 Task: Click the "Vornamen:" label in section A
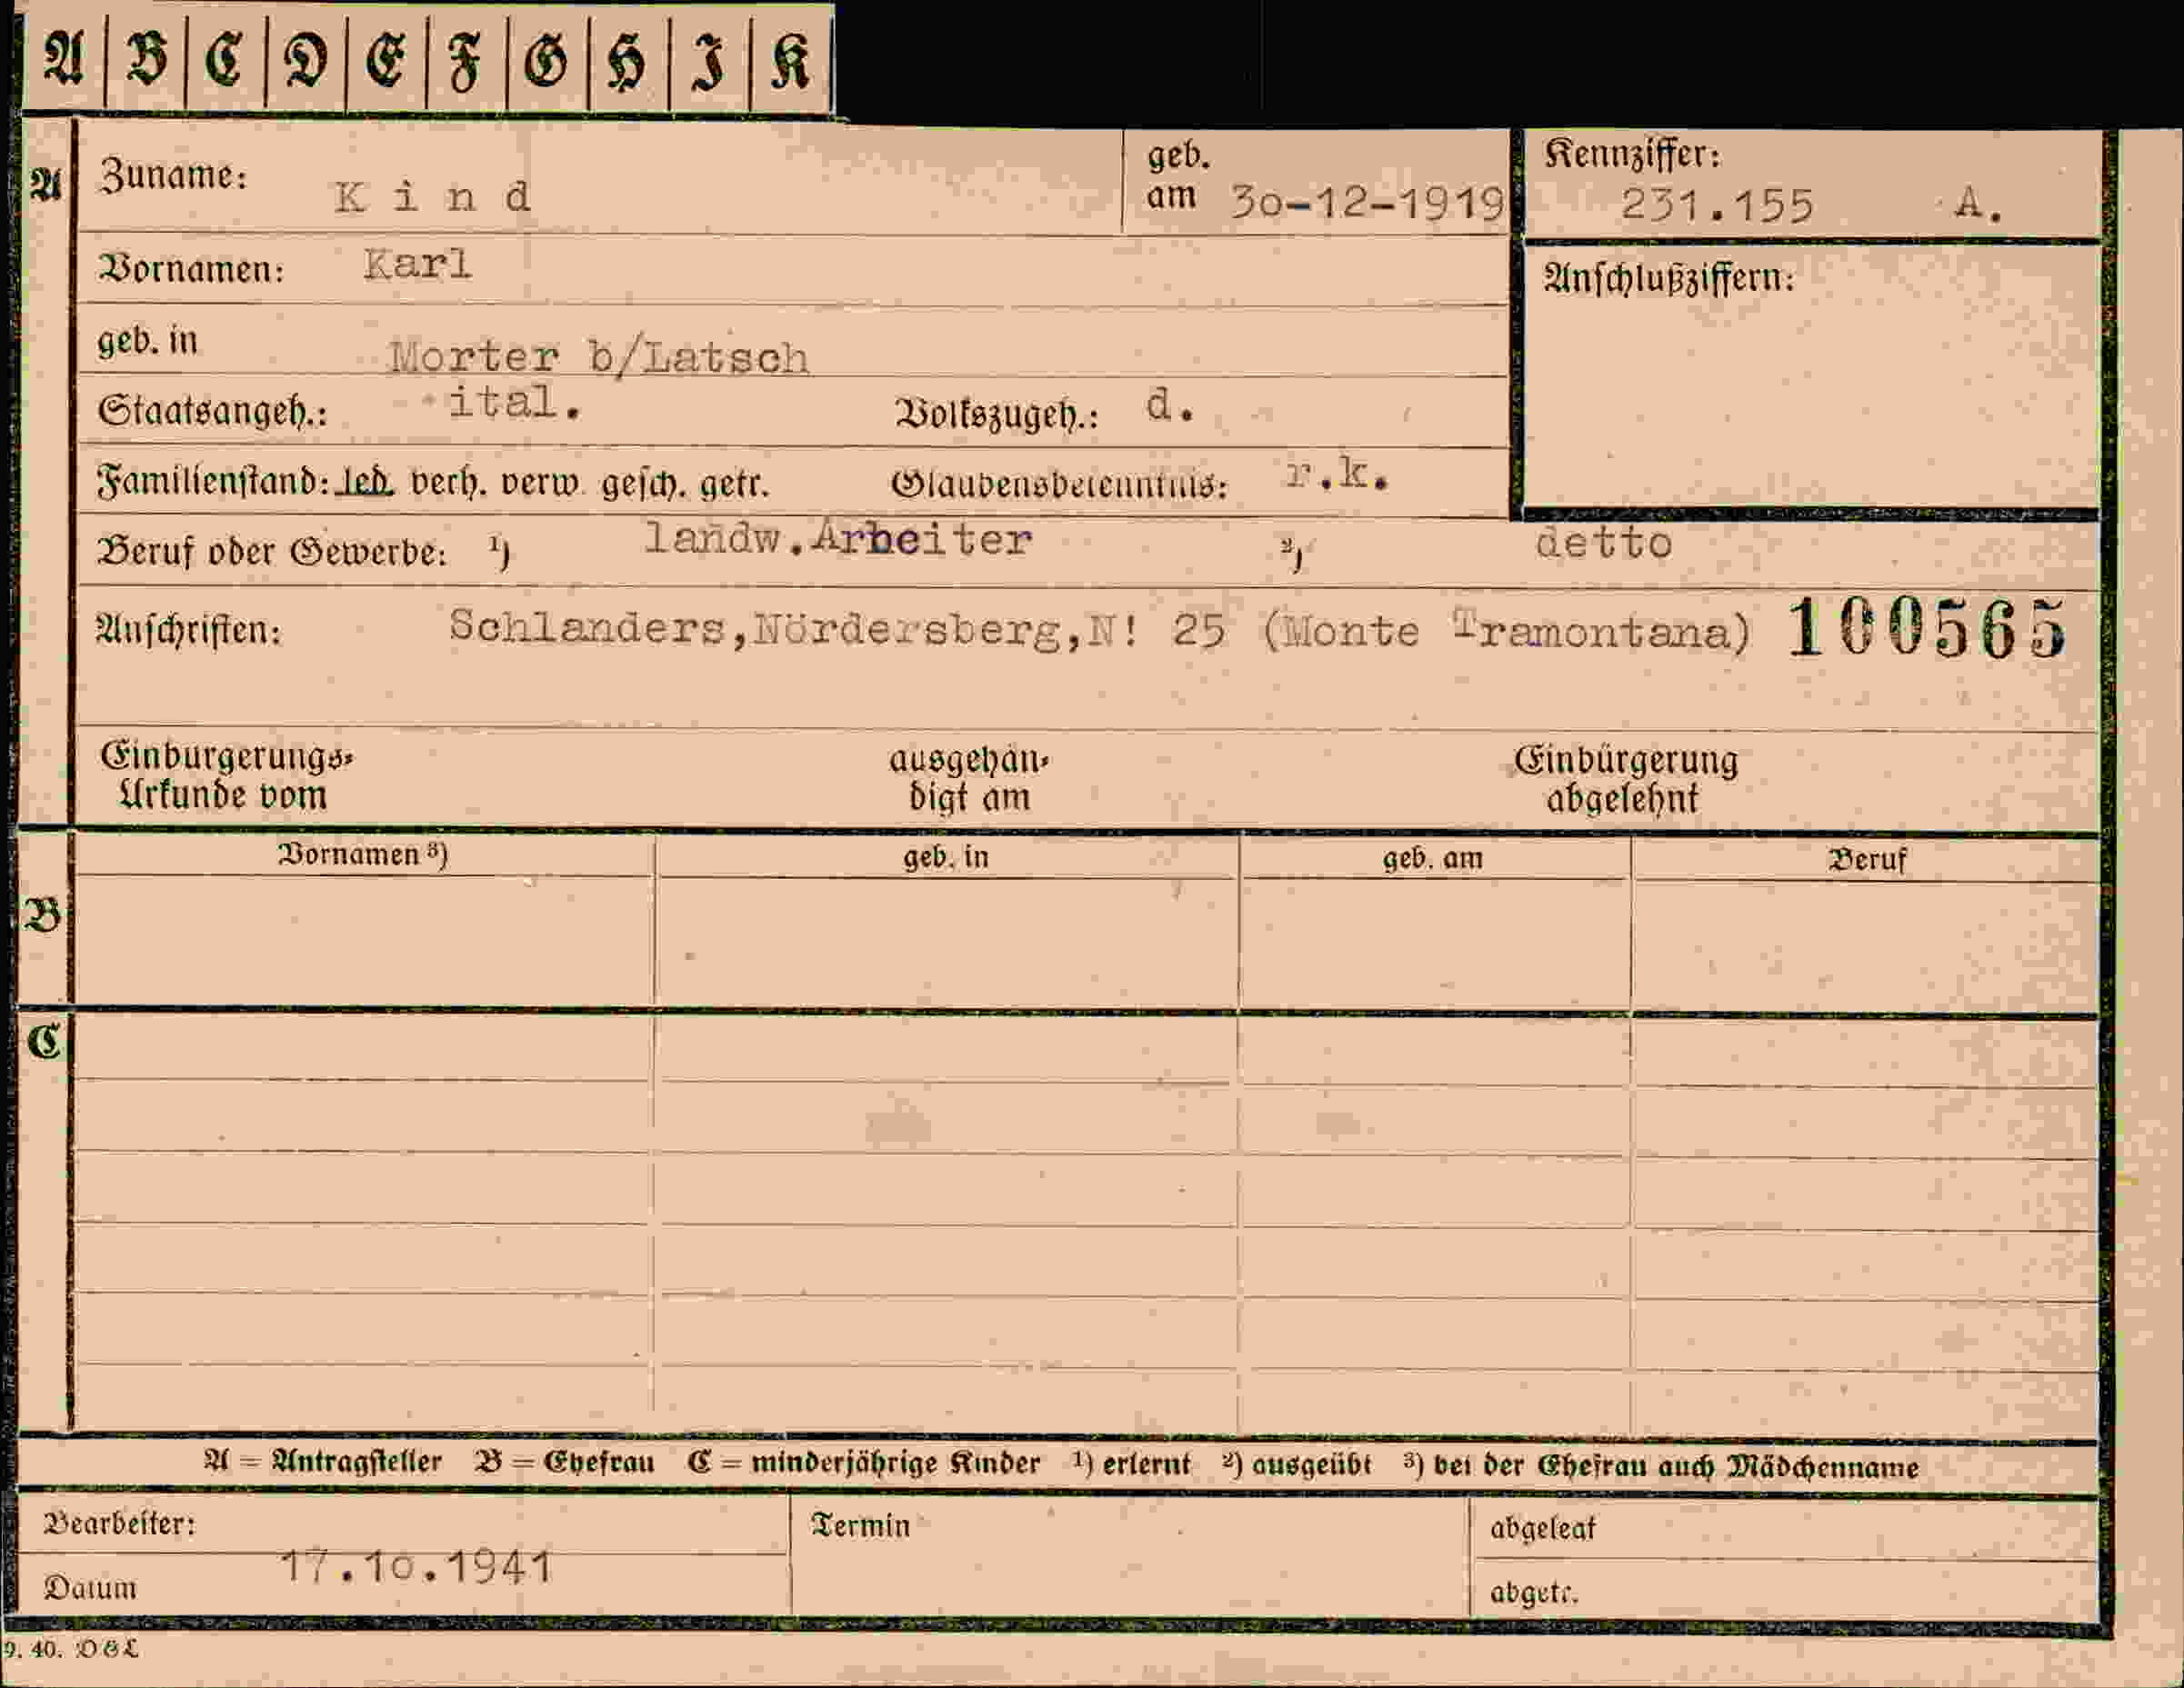[x=191, y=269]
